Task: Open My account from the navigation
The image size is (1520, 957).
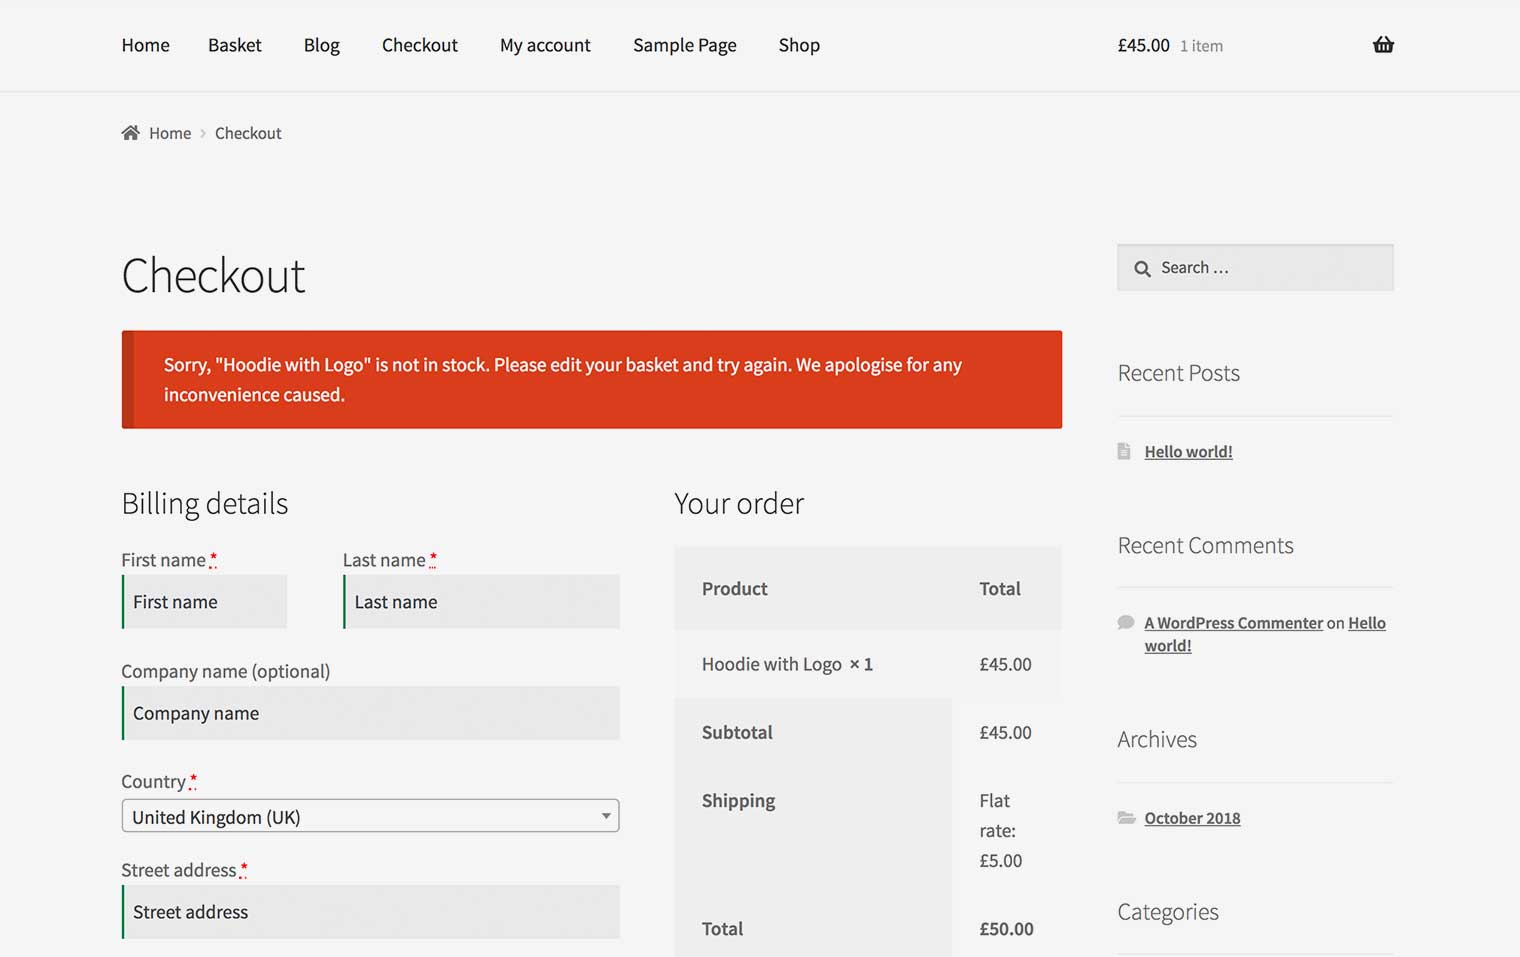Action: tap(545, 45)
